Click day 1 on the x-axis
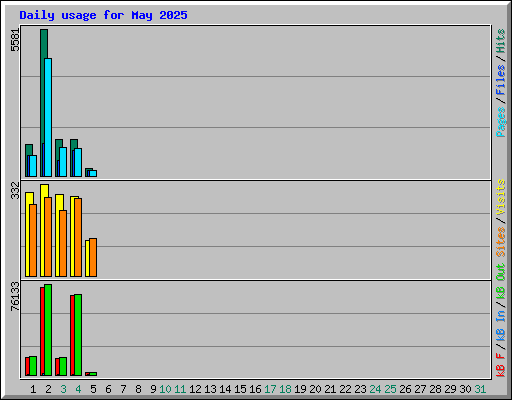 (33, 389)
